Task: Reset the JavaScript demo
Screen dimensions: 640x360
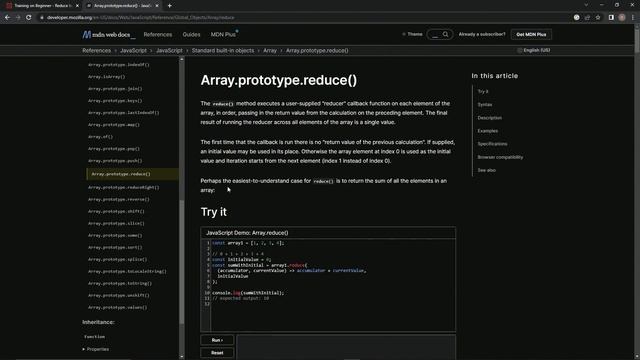Action: coord(217,353)
